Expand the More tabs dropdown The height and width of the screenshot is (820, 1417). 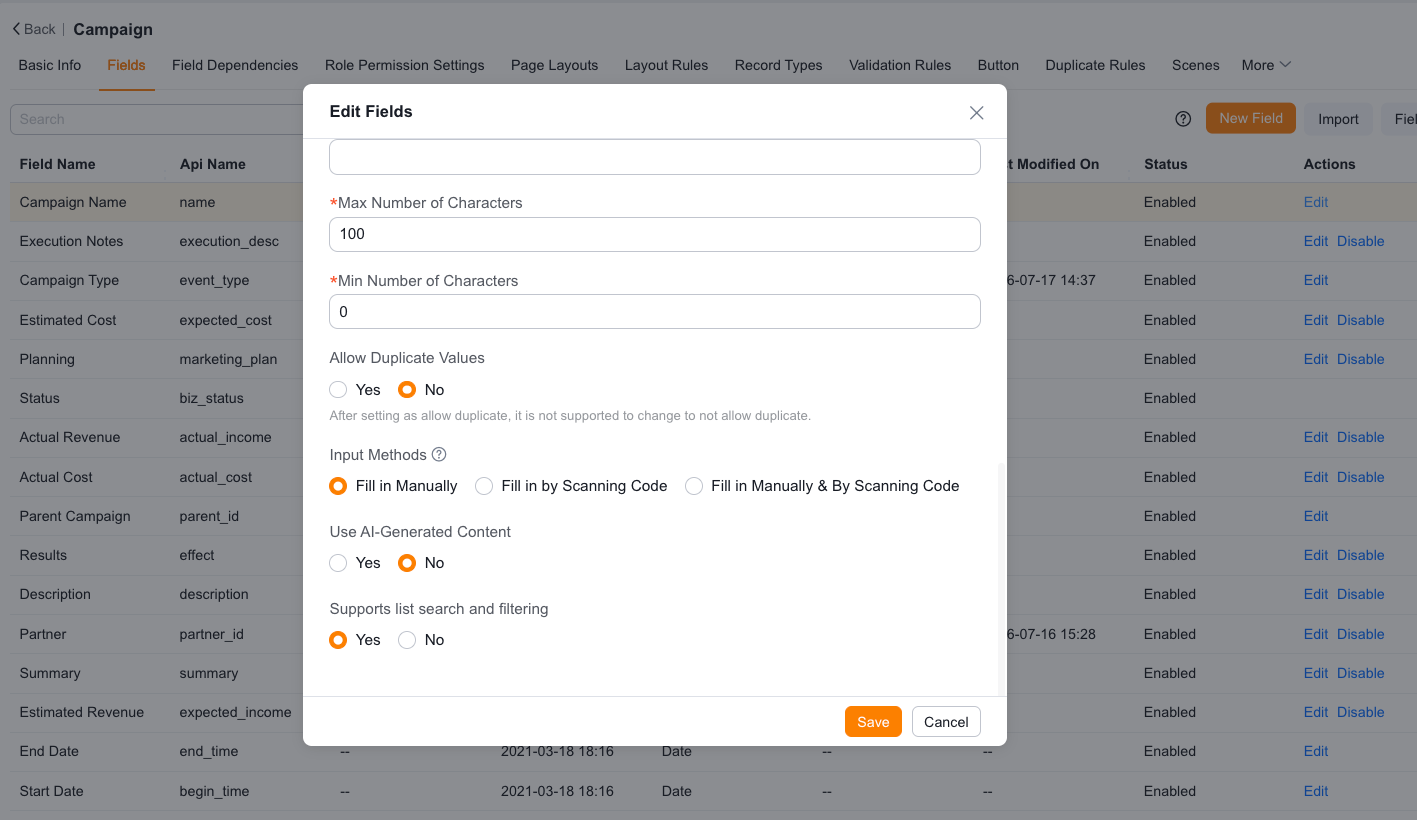coord(1266,65)
